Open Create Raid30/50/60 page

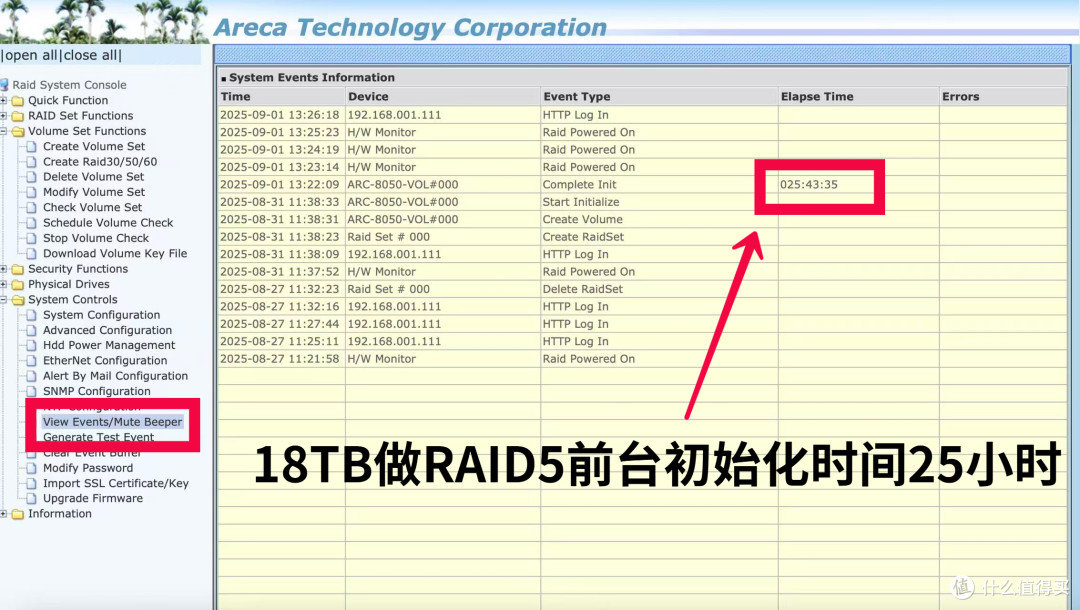coord(100,162)
